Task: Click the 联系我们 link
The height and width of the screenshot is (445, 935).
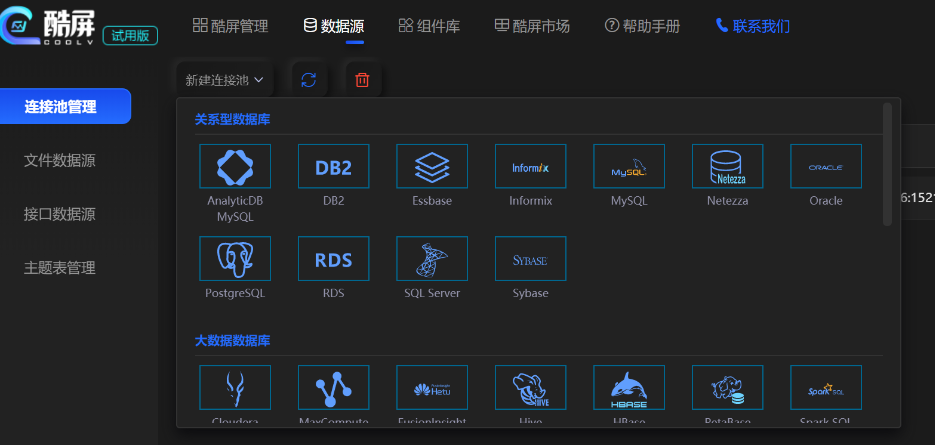Action: tap(752, 26)
